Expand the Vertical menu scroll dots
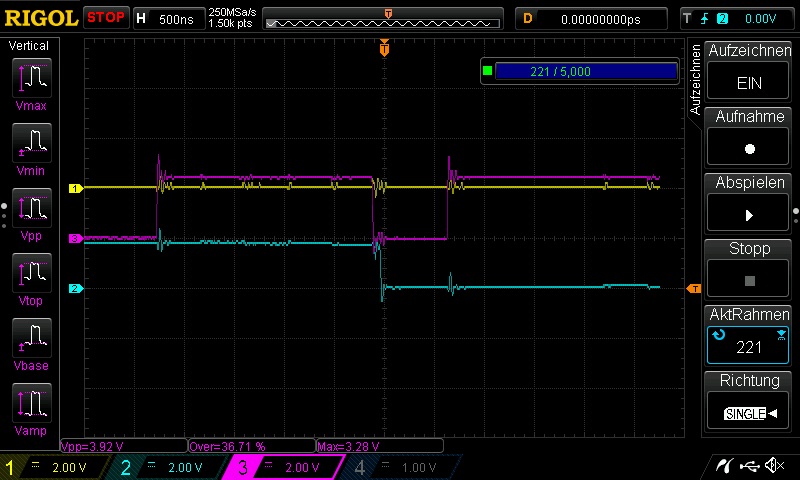This screenshot has height=480, width=800. tap(4, 208)
